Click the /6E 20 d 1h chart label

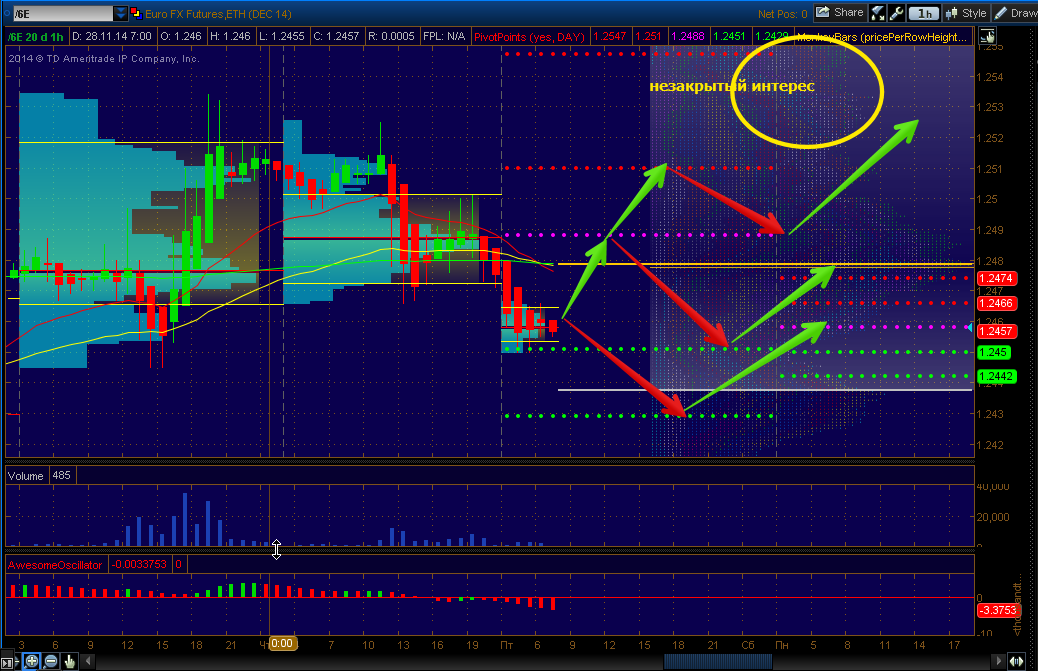[36, 36]
